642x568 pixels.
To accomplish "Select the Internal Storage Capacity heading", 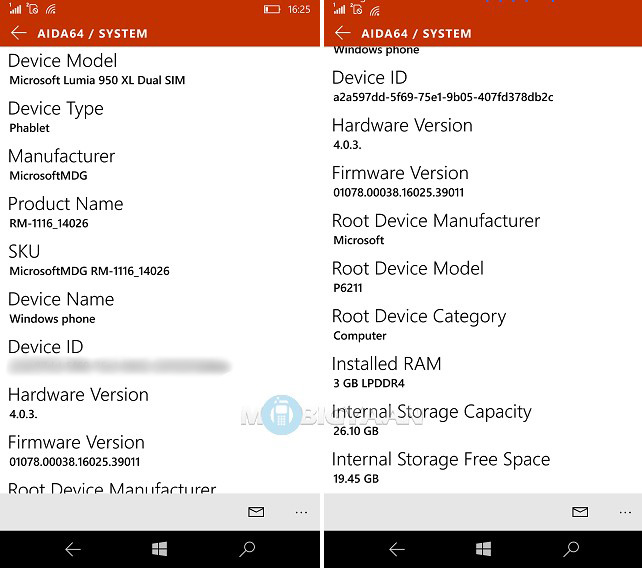I will coord(432,412).
